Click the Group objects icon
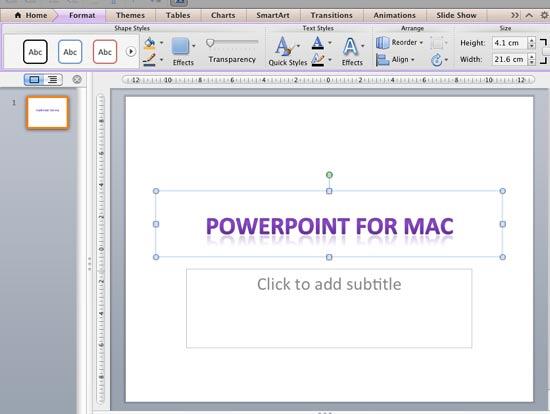Screen dimensions: 550x414 [437, 43]
